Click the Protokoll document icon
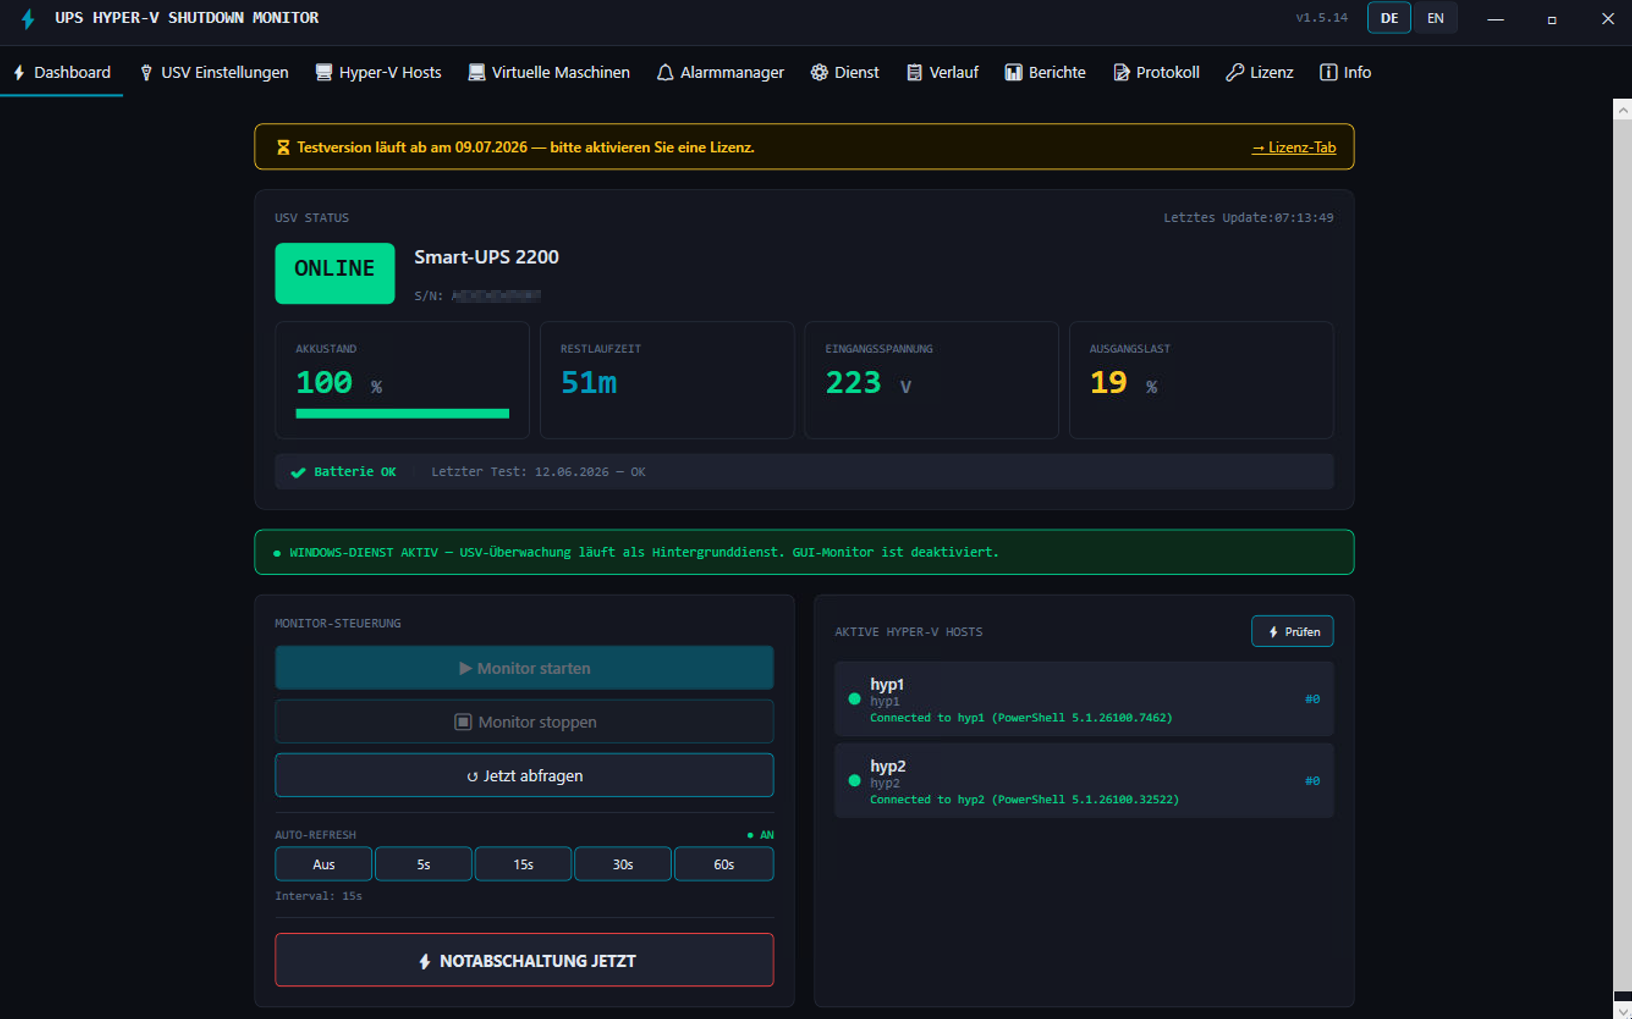The height and width of the screenshot is (1019, 1632). (1121, 72)
